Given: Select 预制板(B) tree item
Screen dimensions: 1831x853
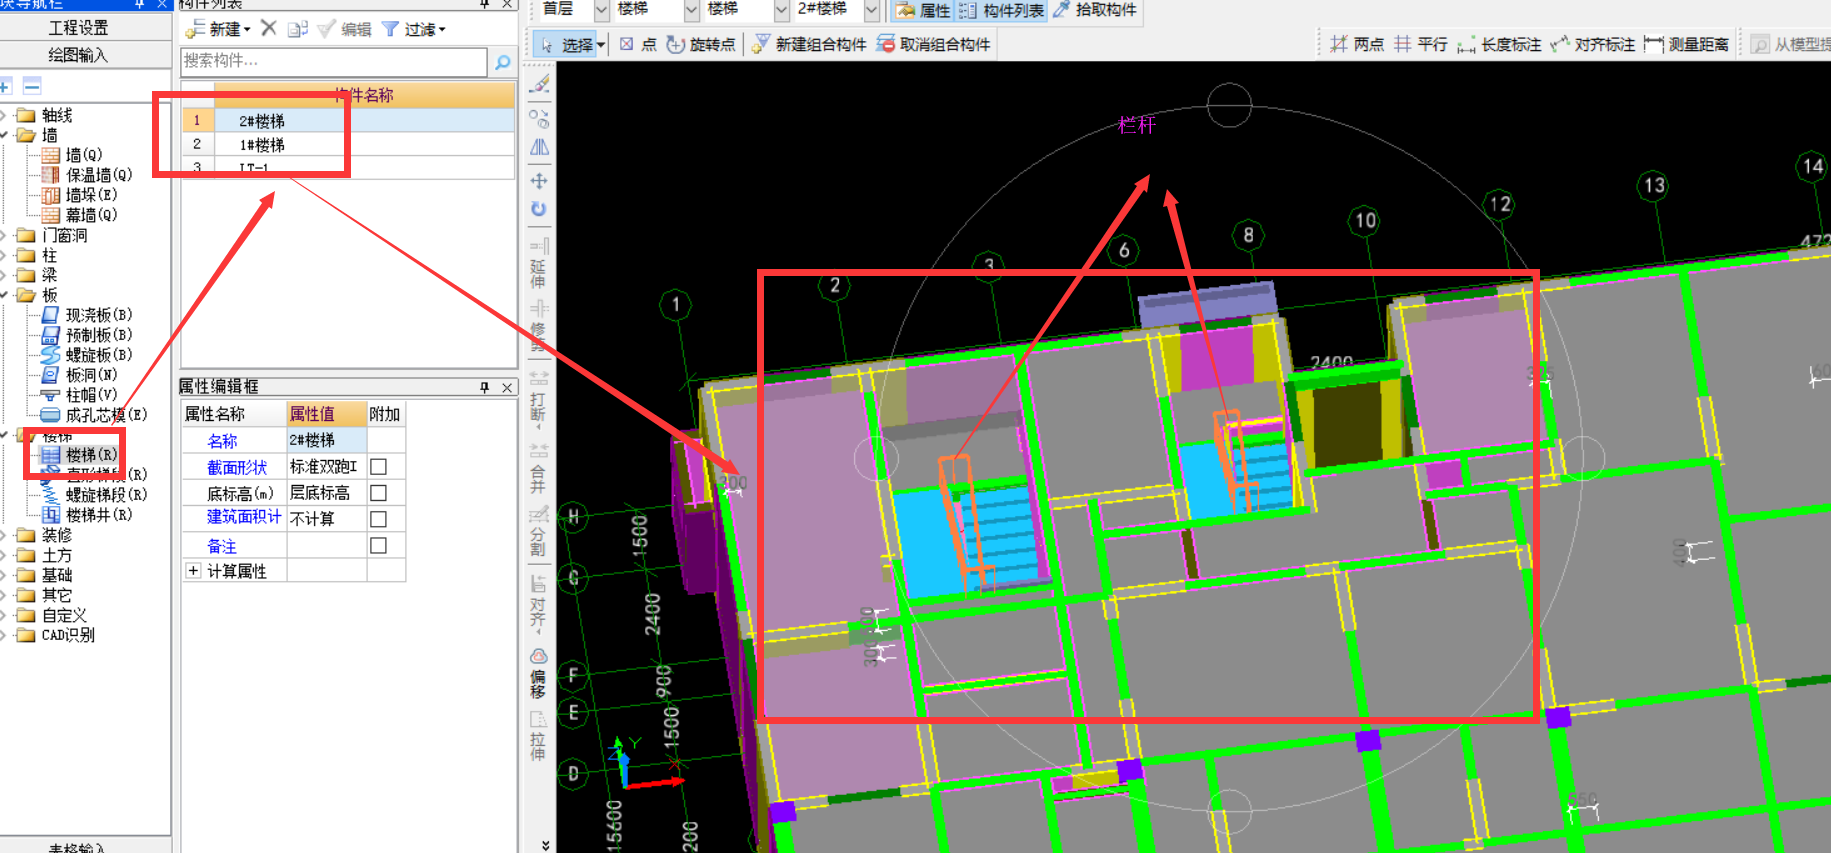Looking at the screenshot, I should 87,335.
